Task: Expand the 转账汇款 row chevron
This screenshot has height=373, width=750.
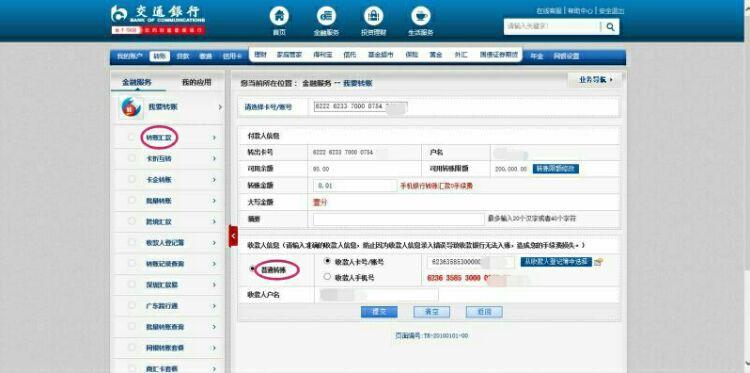Action: pyautogui.click(x=214, y=138)
